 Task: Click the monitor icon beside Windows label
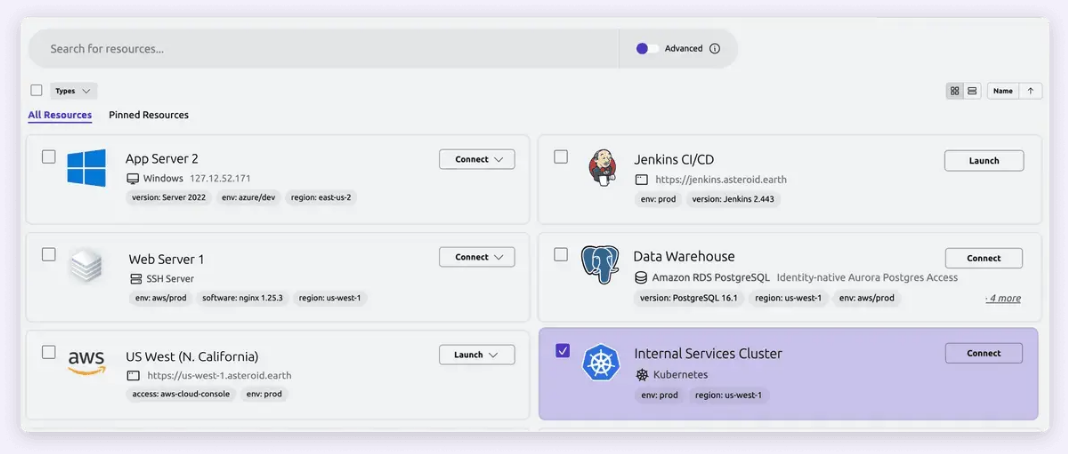[x=133, y=178]
